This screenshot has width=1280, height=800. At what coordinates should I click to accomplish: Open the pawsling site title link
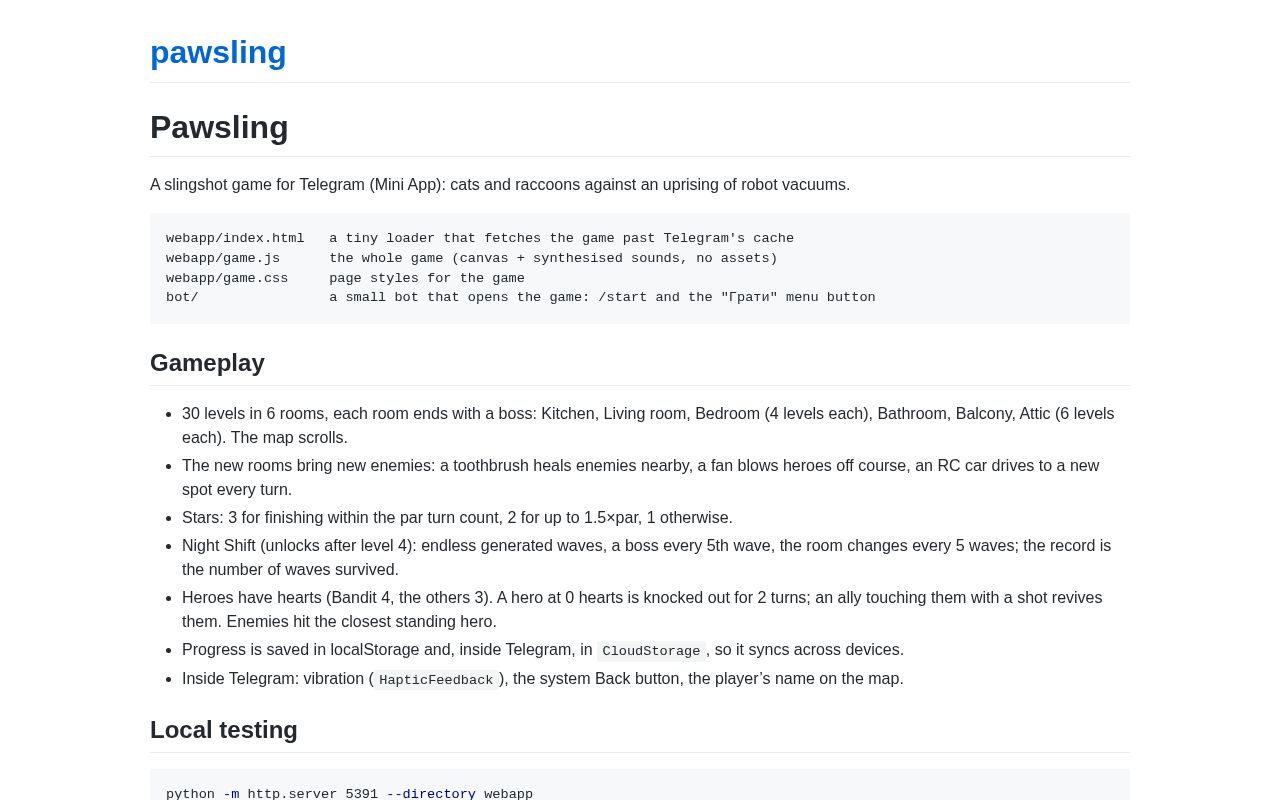[218, 52]
